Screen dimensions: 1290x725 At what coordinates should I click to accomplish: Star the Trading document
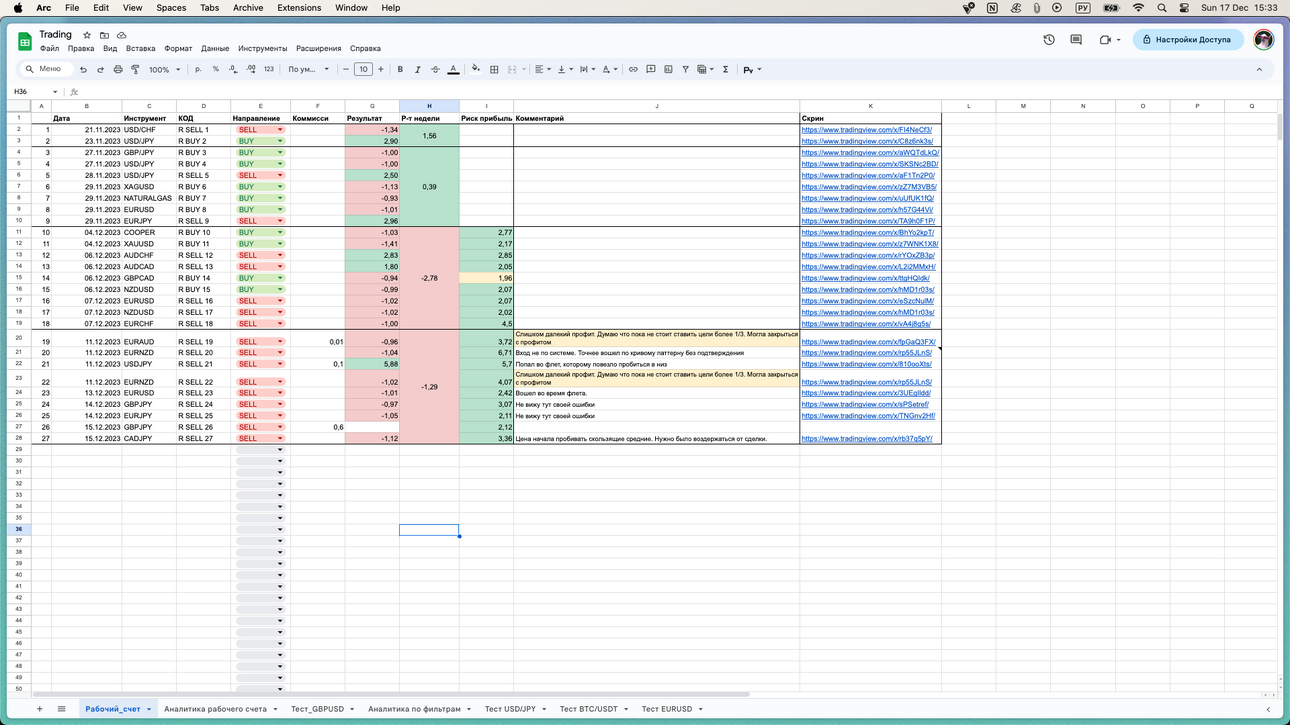click(x=87, y=35)
